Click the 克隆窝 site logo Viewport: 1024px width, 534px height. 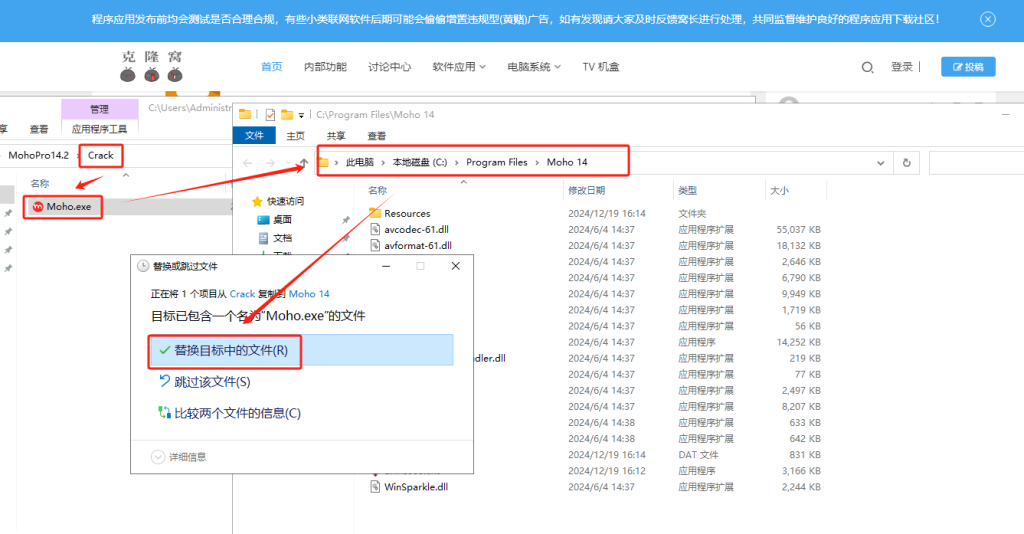pyautogui.click(x=152, y=66)
